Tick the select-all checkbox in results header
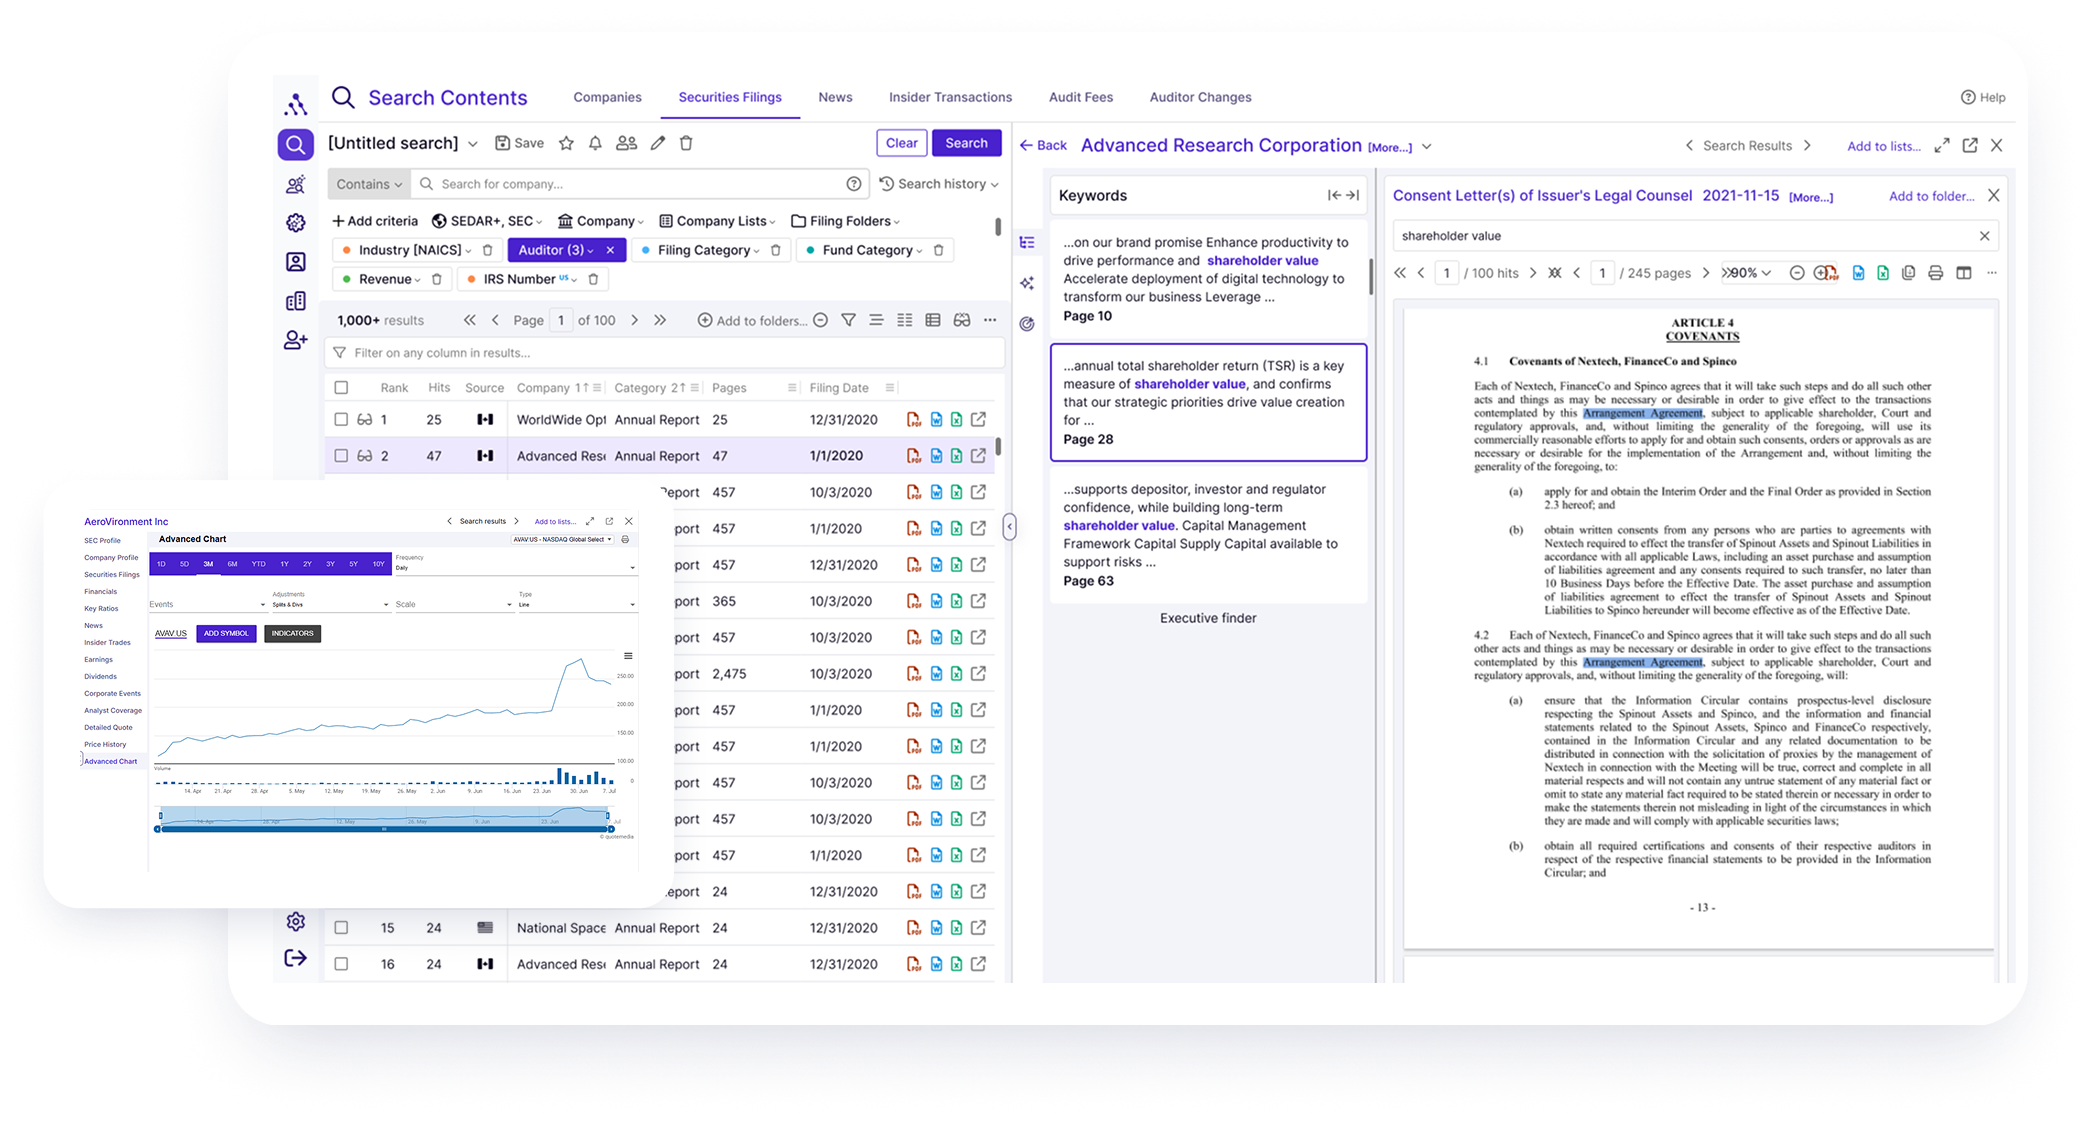Image resolution: width=2090 pixels, height=1121 pixels. pyautogui.click(x=341, y=388)
